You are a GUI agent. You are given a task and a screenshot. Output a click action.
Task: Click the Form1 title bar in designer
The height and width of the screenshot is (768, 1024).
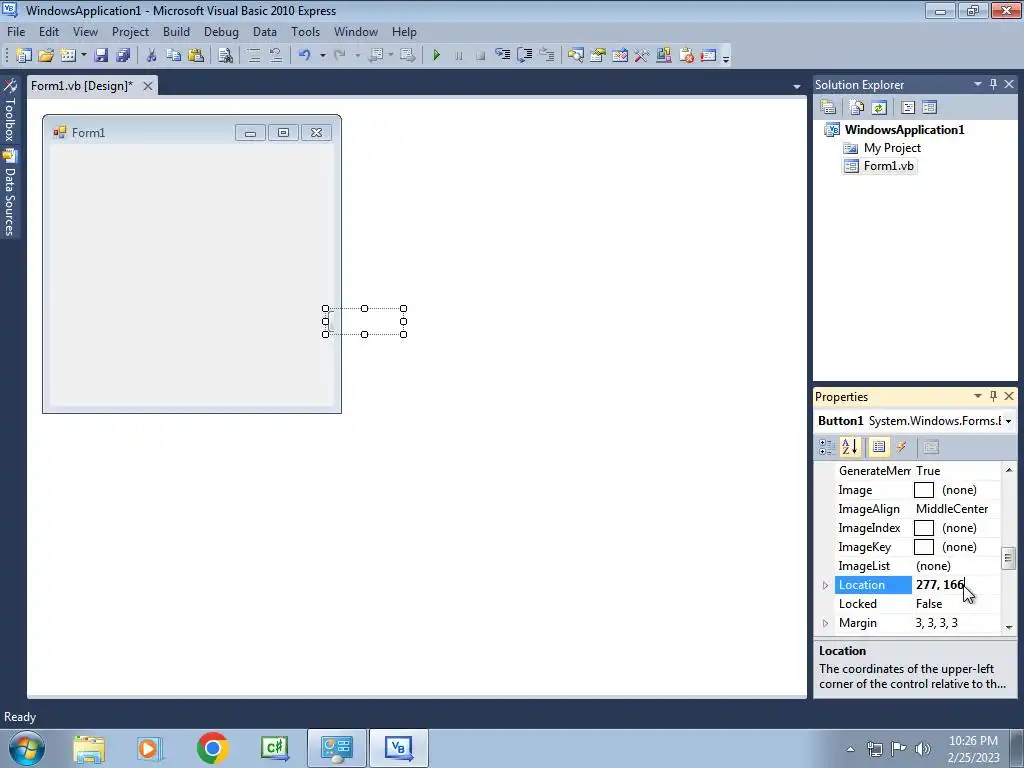pyautogui.click(x=192, y=132)
